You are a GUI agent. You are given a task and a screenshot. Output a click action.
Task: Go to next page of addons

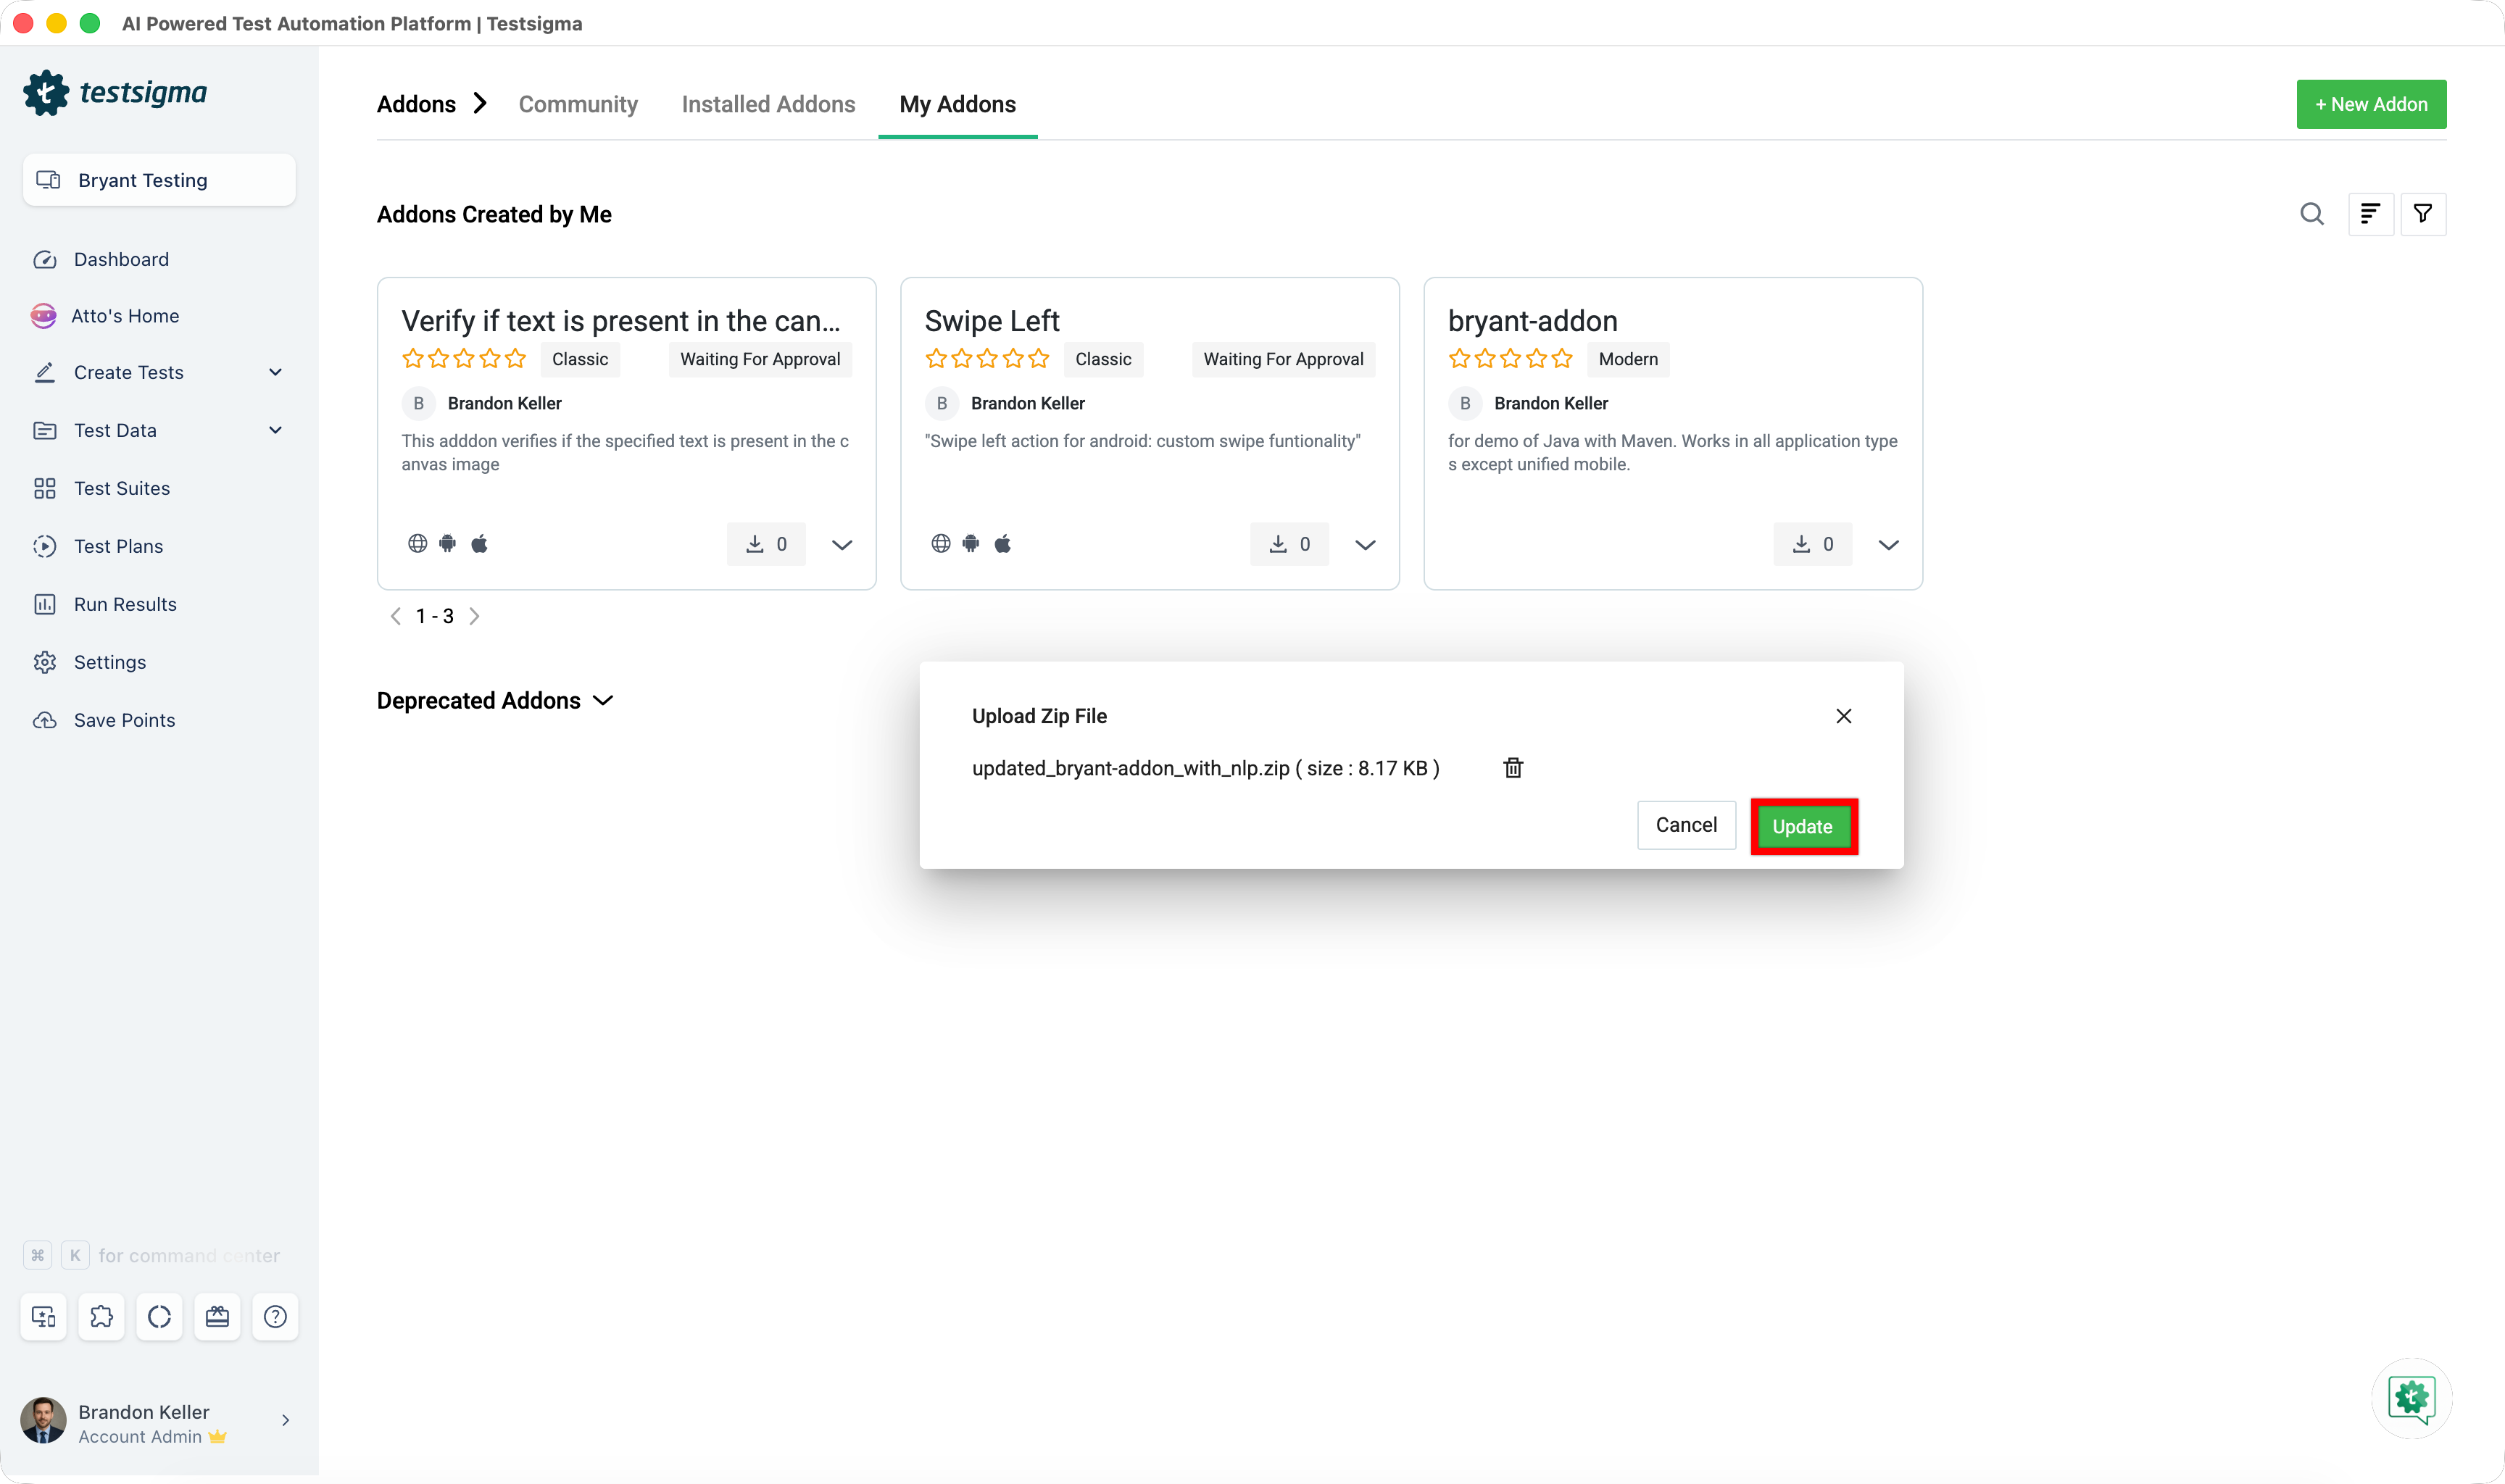coord(475,617)
